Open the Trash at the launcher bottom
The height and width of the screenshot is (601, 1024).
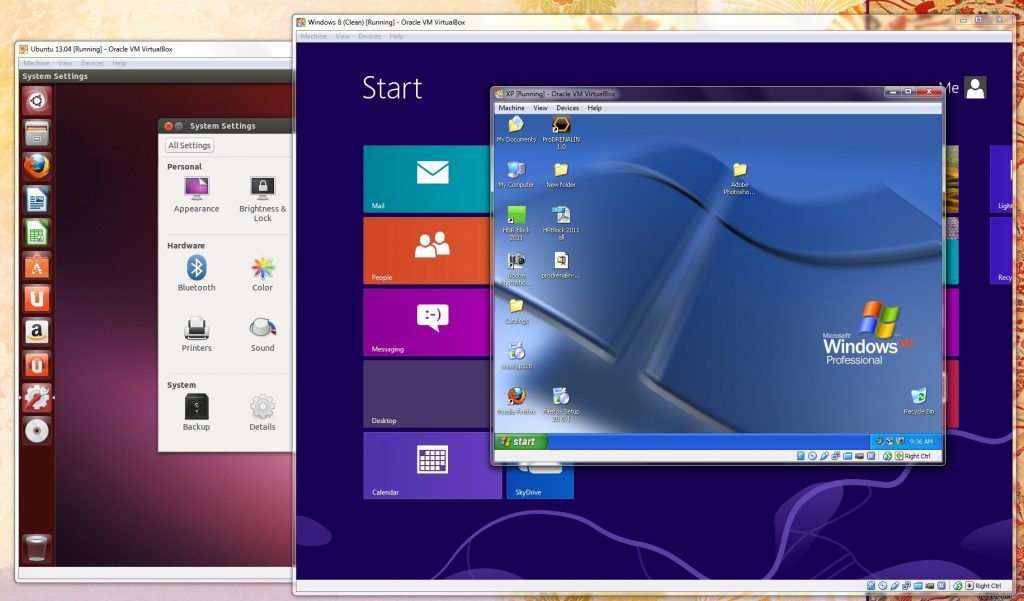coord(37,547)
